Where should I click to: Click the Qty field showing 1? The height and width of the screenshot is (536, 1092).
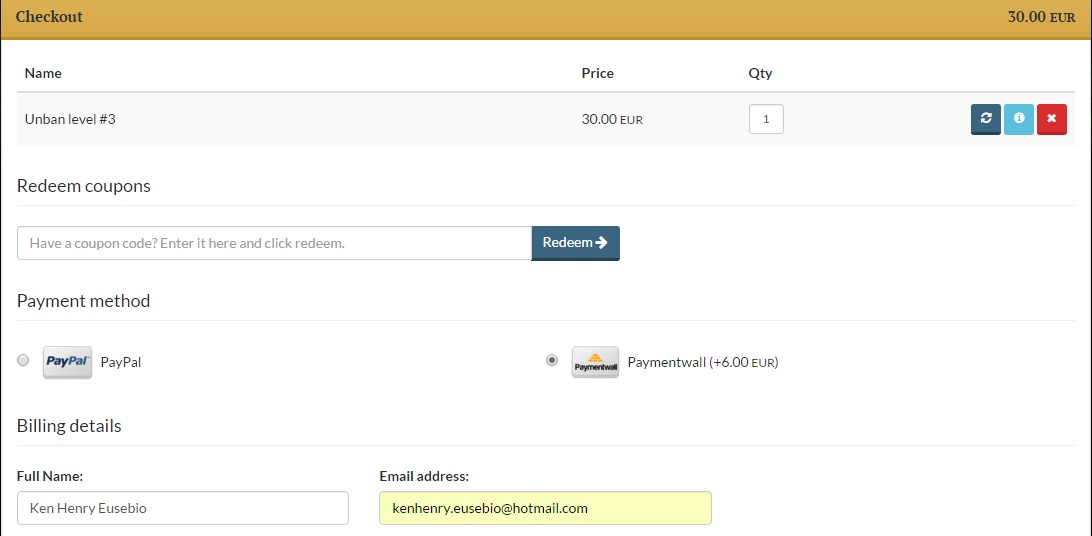click(766, 119)
